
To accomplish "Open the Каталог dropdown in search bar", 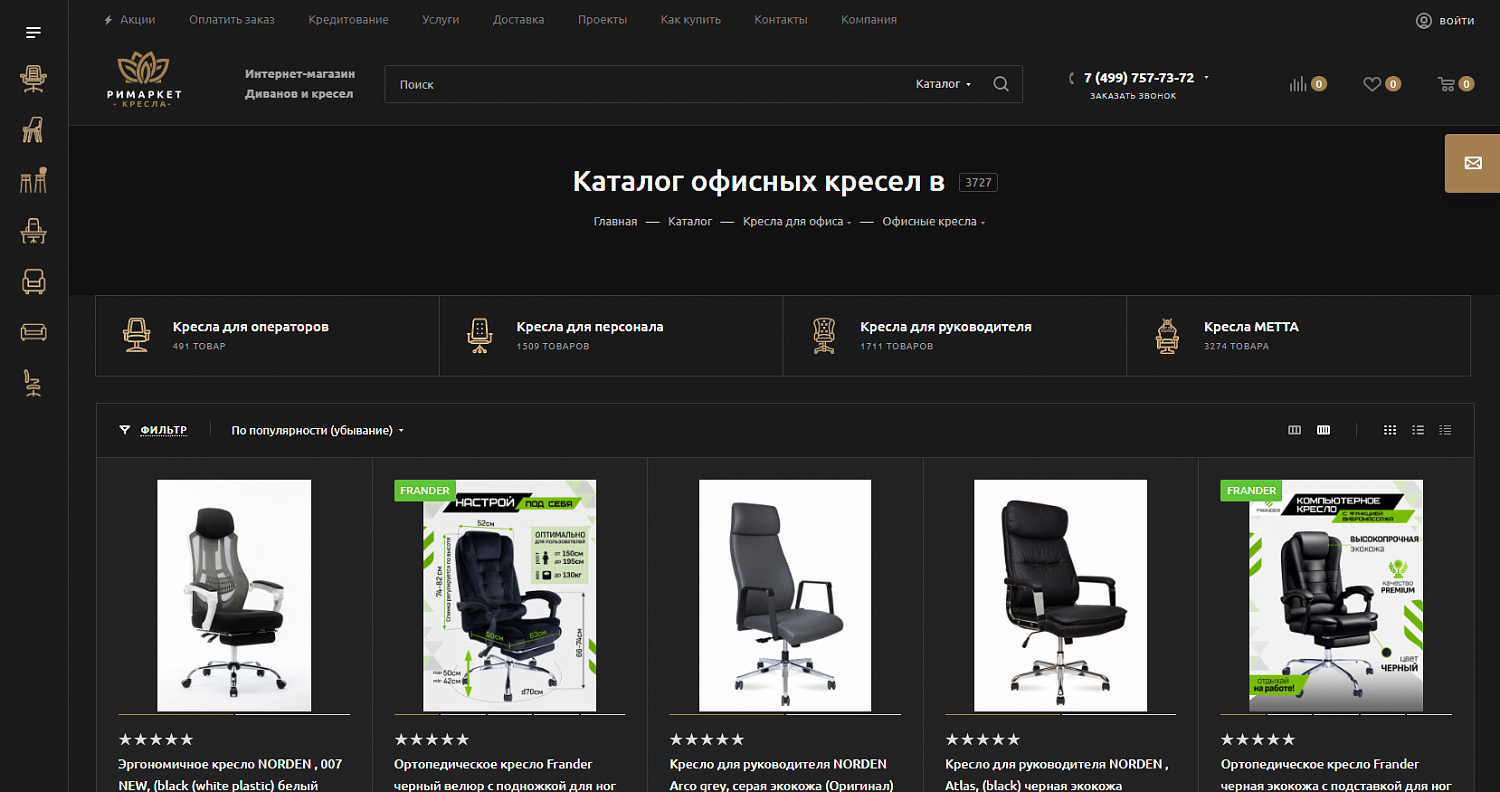I will (x=943, y=84).
